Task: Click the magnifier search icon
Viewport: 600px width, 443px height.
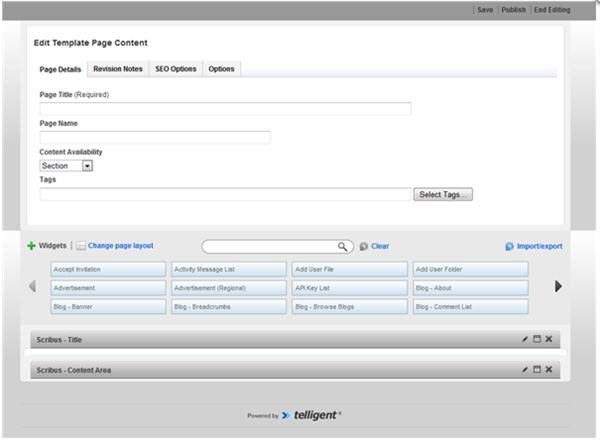Action: click(x=343, y=246)
